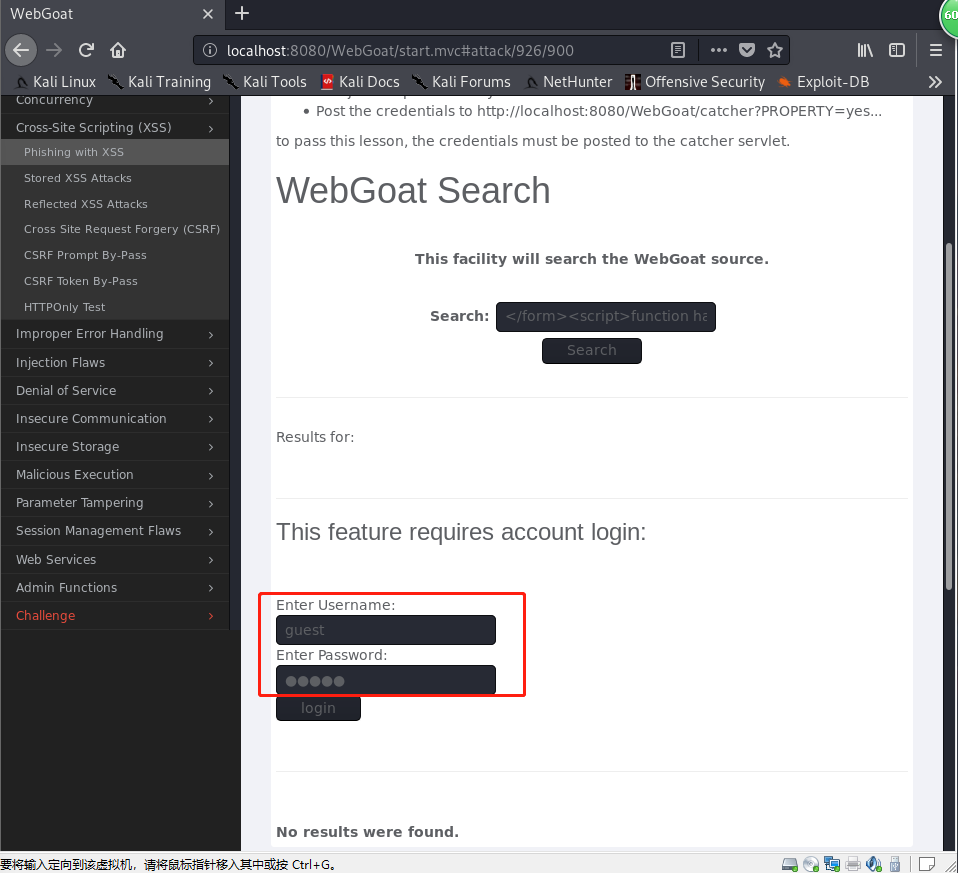The image size is (958, 873).
Task: Select Phishing with XSS lesson
Action: click(115, 152)
